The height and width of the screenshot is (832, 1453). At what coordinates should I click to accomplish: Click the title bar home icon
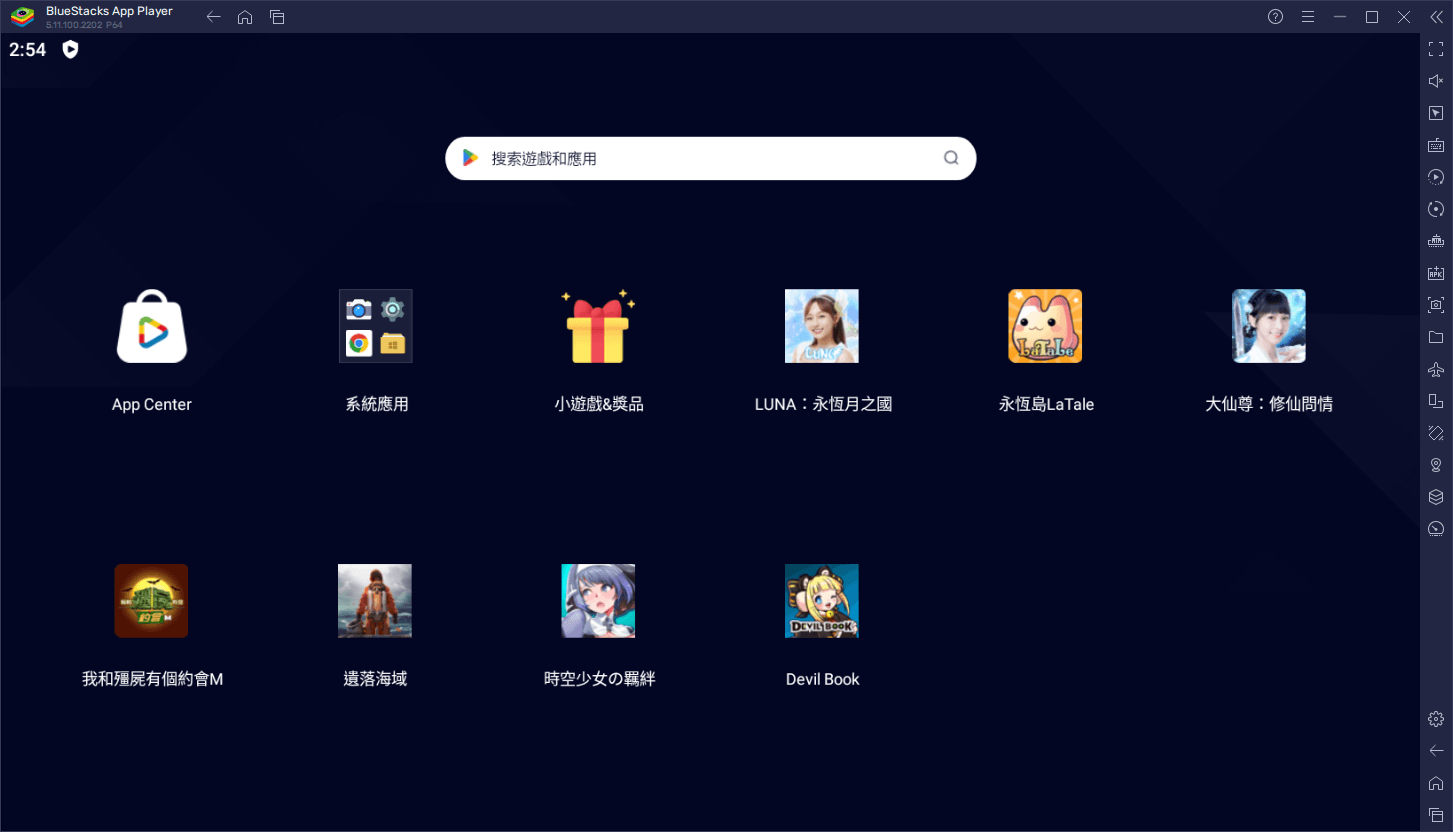pos(245,17)
